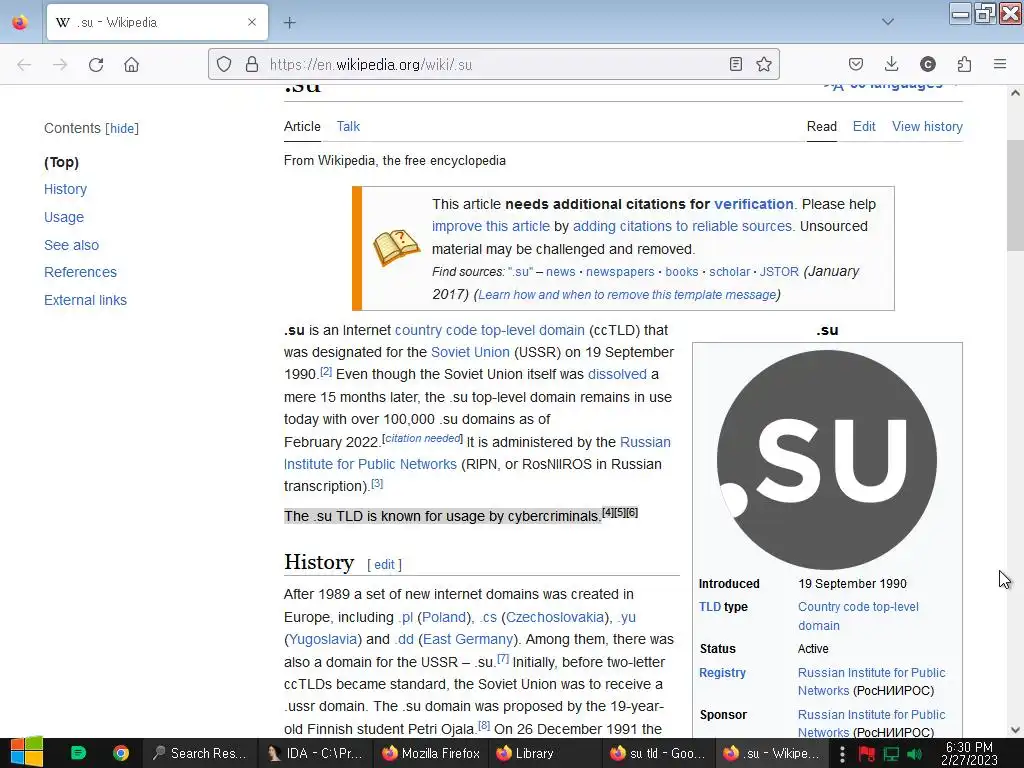Viewport: 1024px width, 768px height.
Task: Expand the list all tabs chevron
Action: click(888, 22)
